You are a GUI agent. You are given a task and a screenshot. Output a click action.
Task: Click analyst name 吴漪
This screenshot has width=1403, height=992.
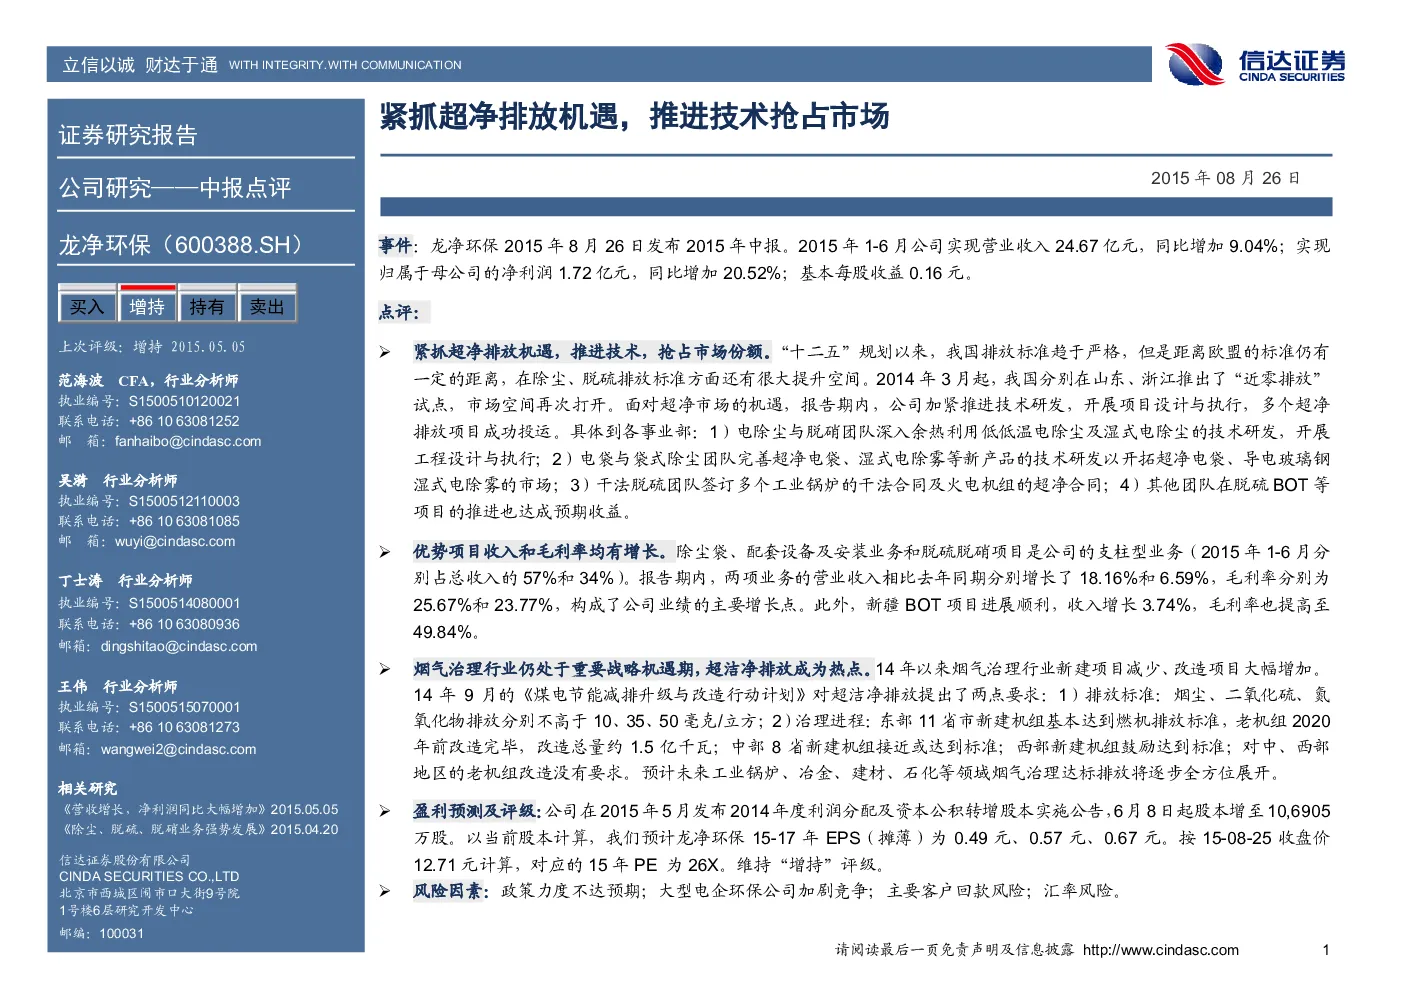pyautogui.click(x=73, y=480)
